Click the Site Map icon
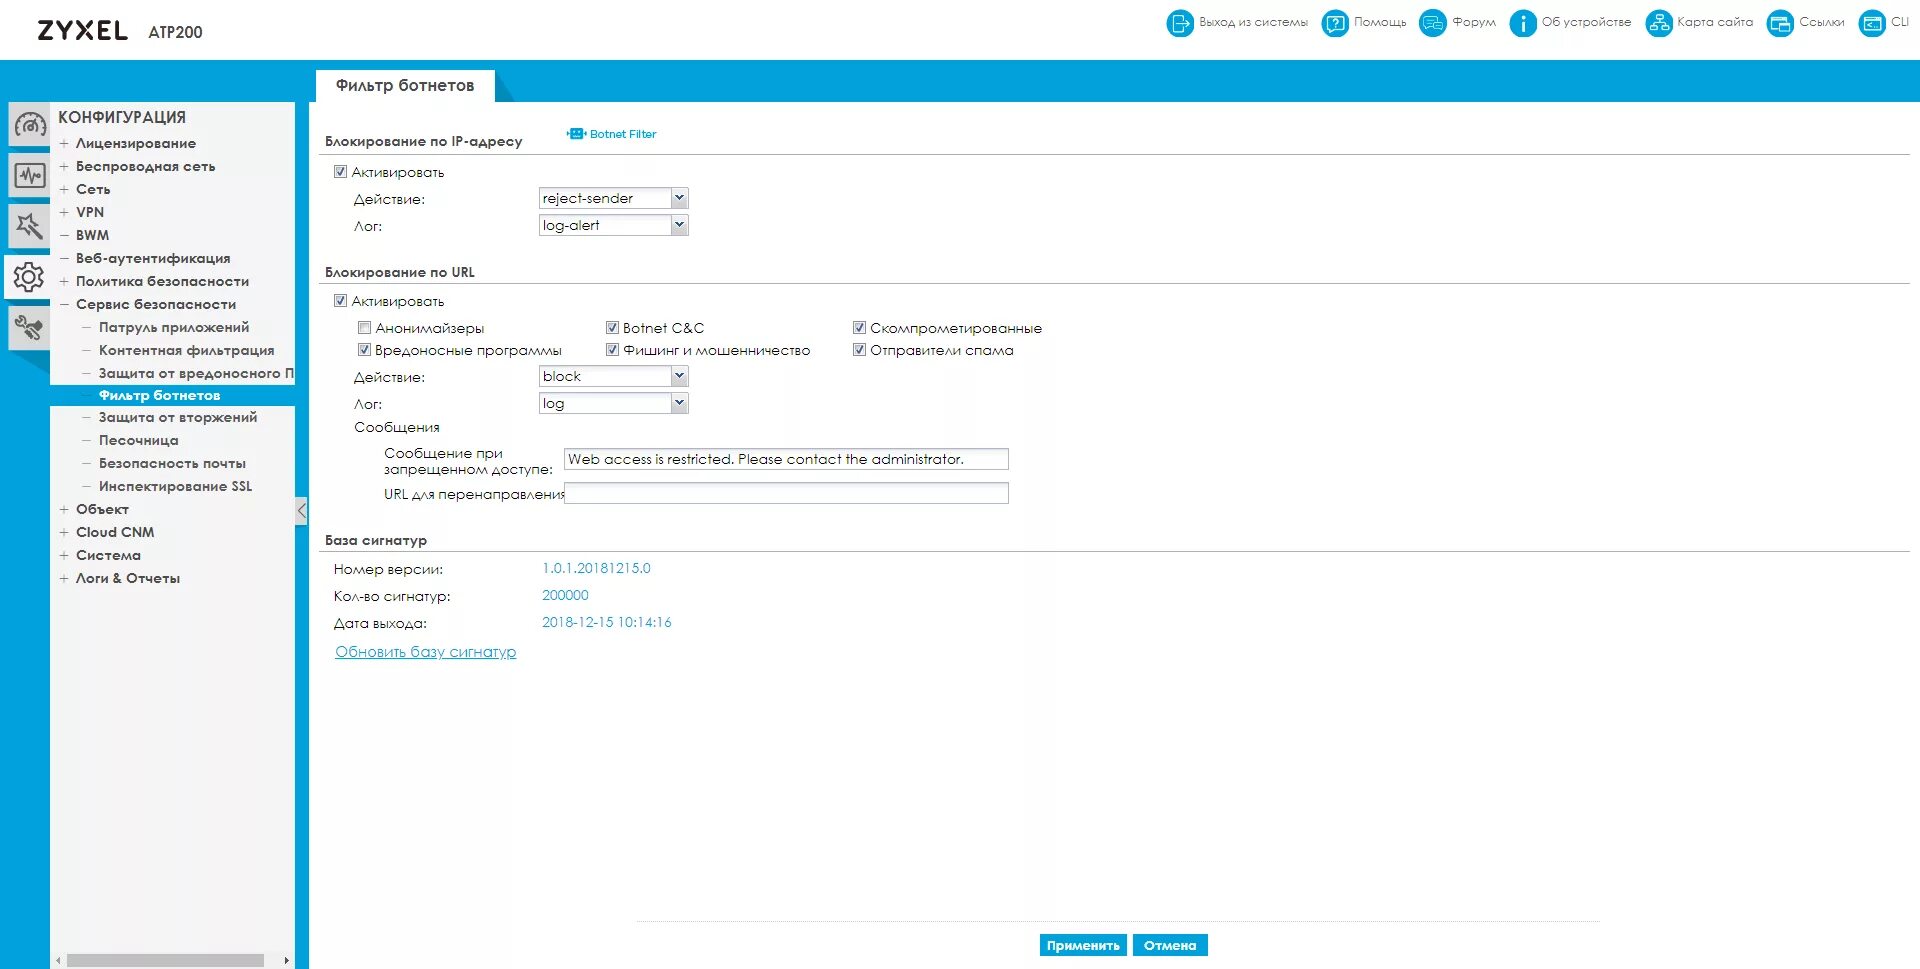Image resolution: width=1920 pixels, height=969 pixels. pos(1658,23)
